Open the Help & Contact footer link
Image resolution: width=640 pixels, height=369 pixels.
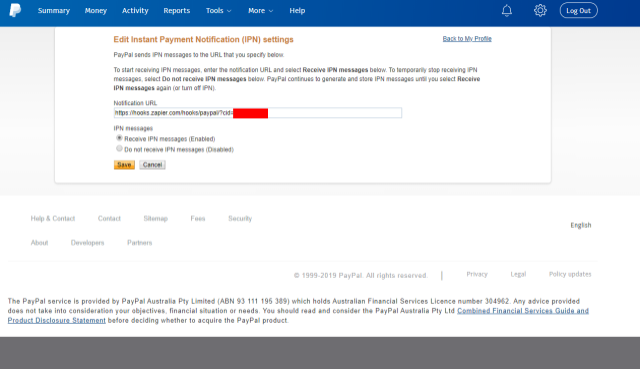[53, 219]
